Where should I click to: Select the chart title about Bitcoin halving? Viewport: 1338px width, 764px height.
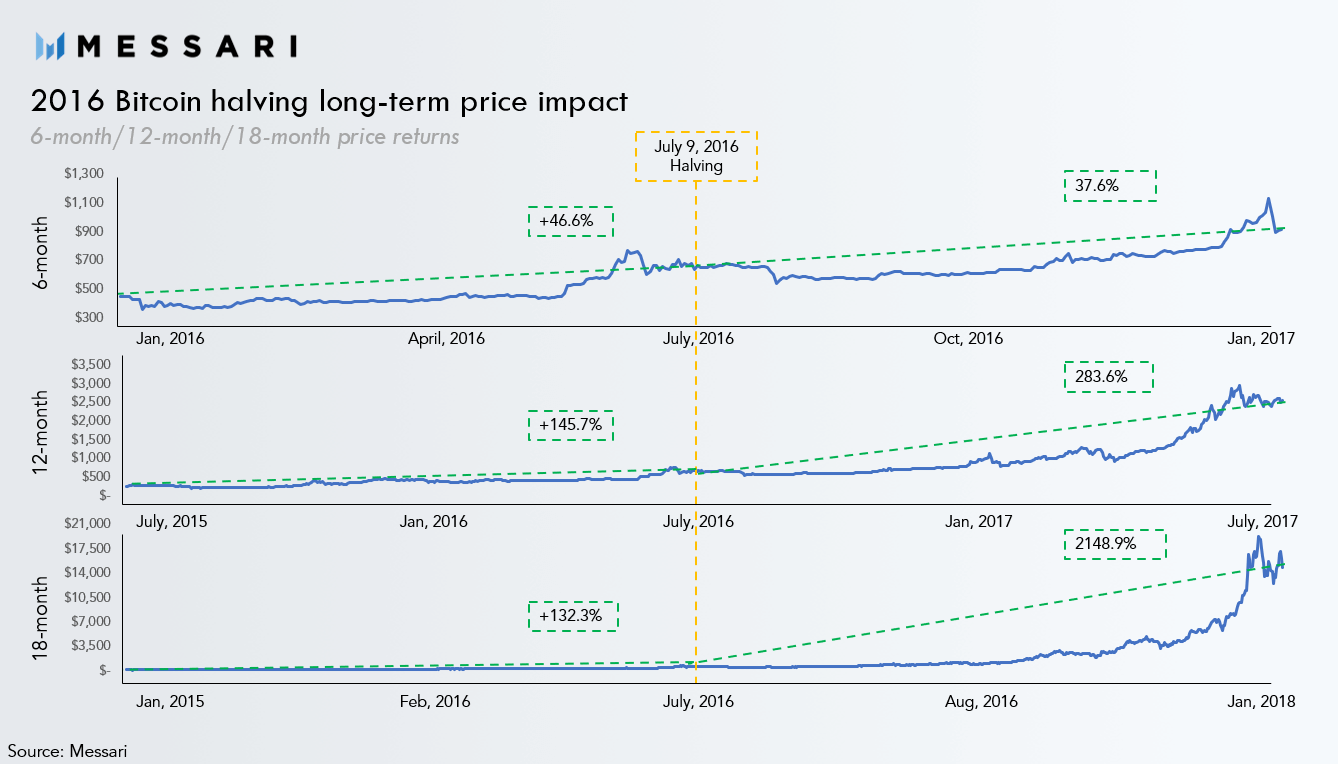coord(330,101)
